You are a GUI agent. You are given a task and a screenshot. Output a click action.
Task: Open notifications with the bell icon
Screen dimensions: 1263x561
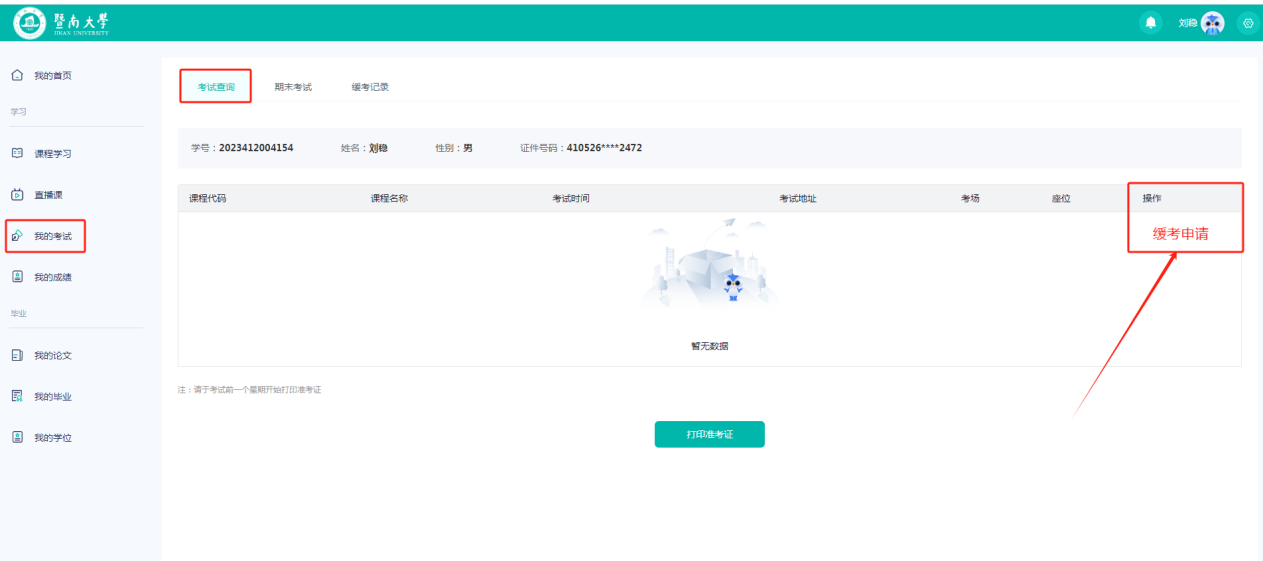coord(1151,22)
